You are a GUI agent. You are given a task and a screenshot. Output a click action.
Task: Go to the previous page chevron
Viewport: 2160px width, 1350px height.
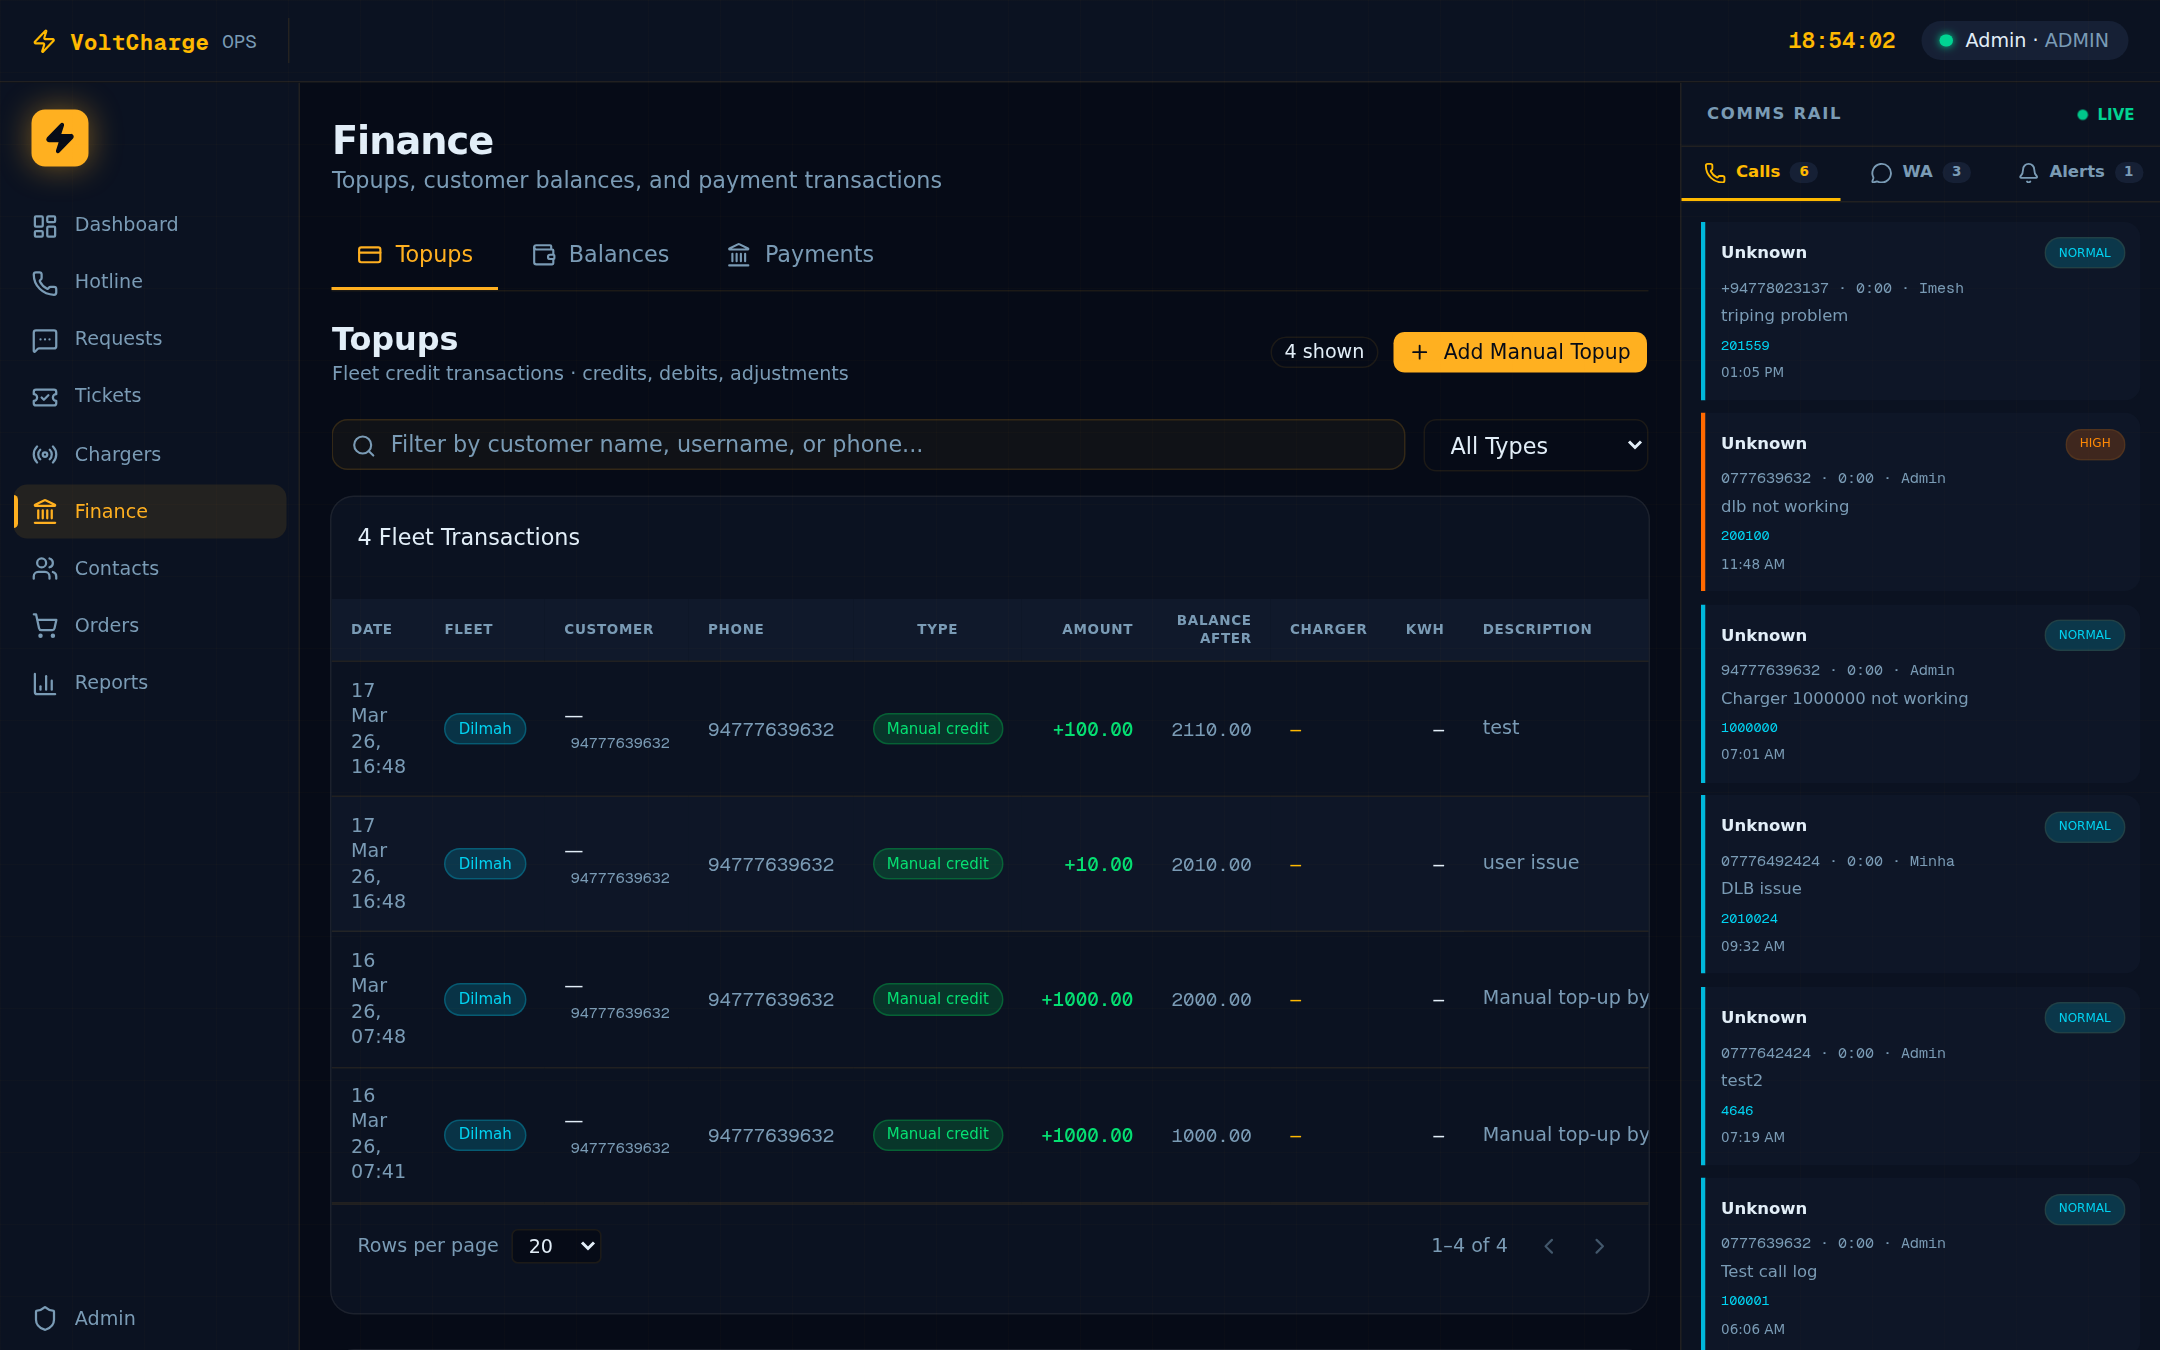[x=1549, y=1246]
